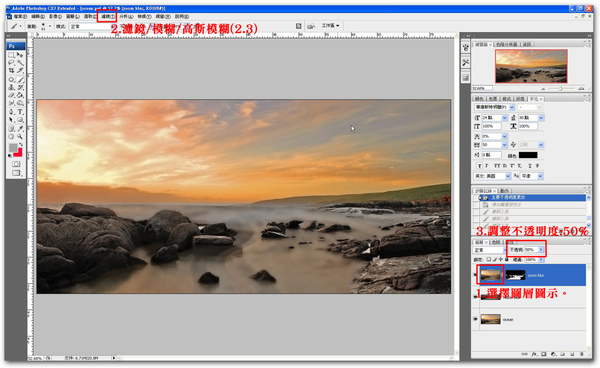The width and height of the screenshot is (600, 368).
Task: Open the layer opacity 50% dropdown arrow
Action: 541,249
